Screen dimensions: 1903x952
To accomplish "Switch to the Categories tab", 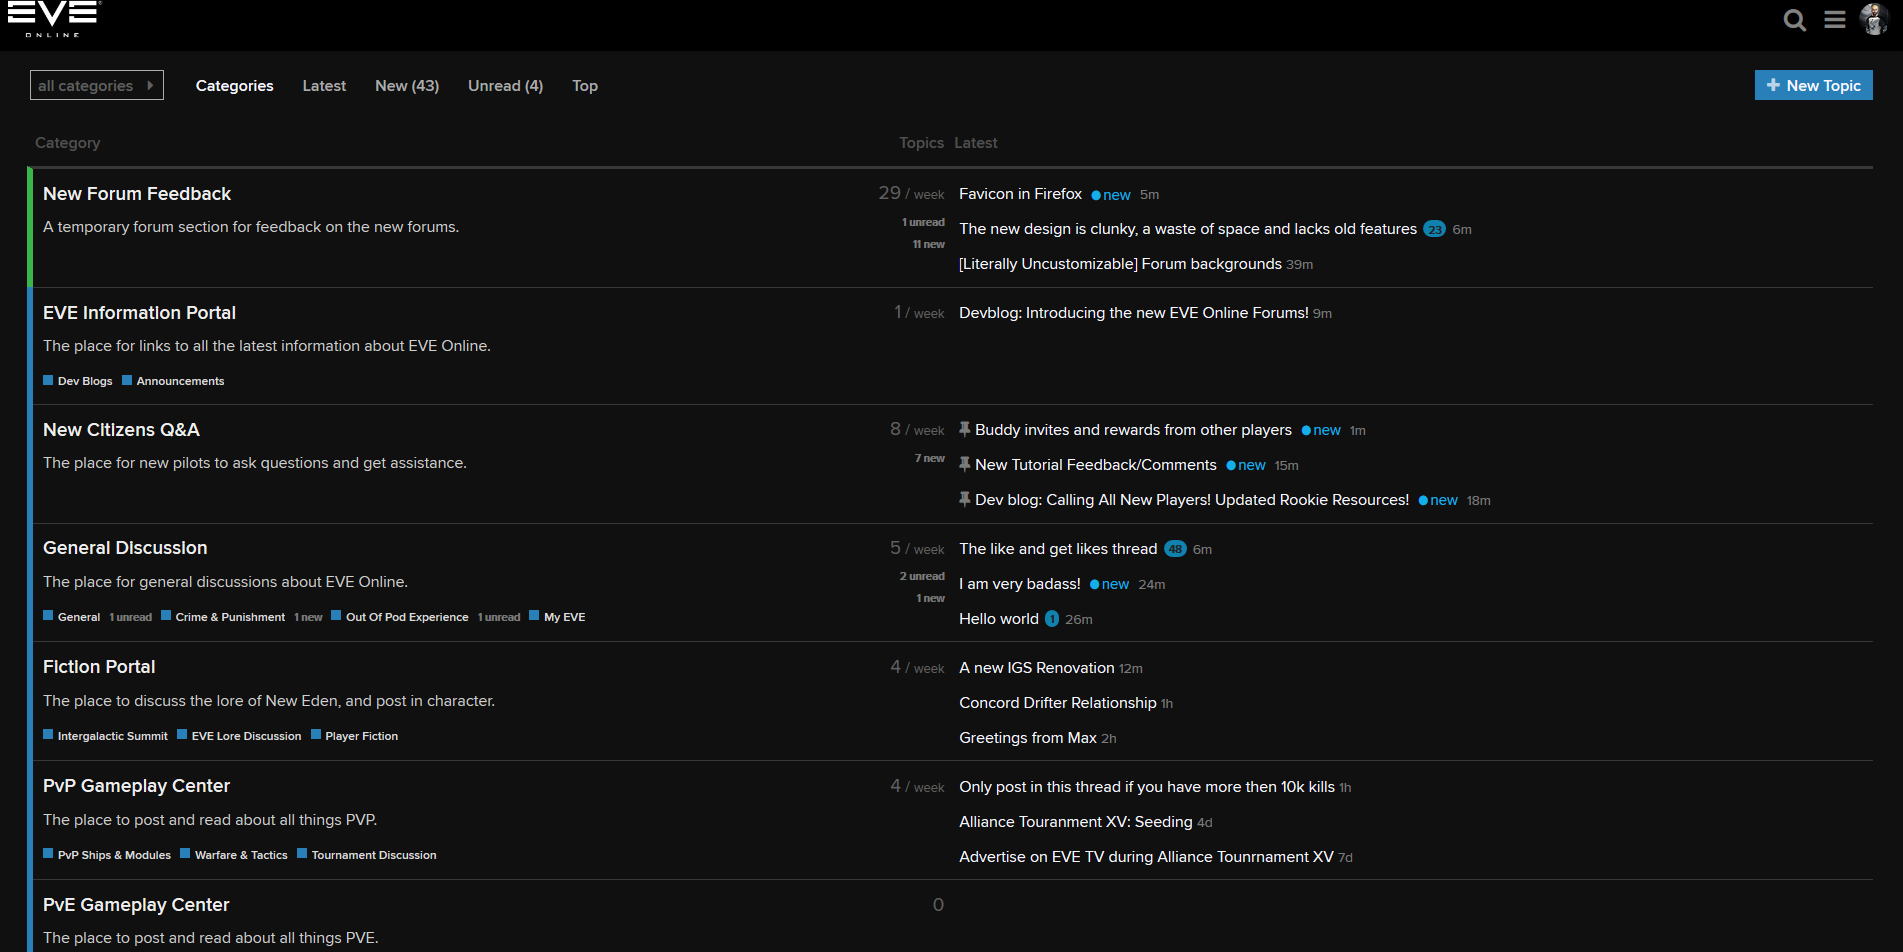I will (234, 86).
